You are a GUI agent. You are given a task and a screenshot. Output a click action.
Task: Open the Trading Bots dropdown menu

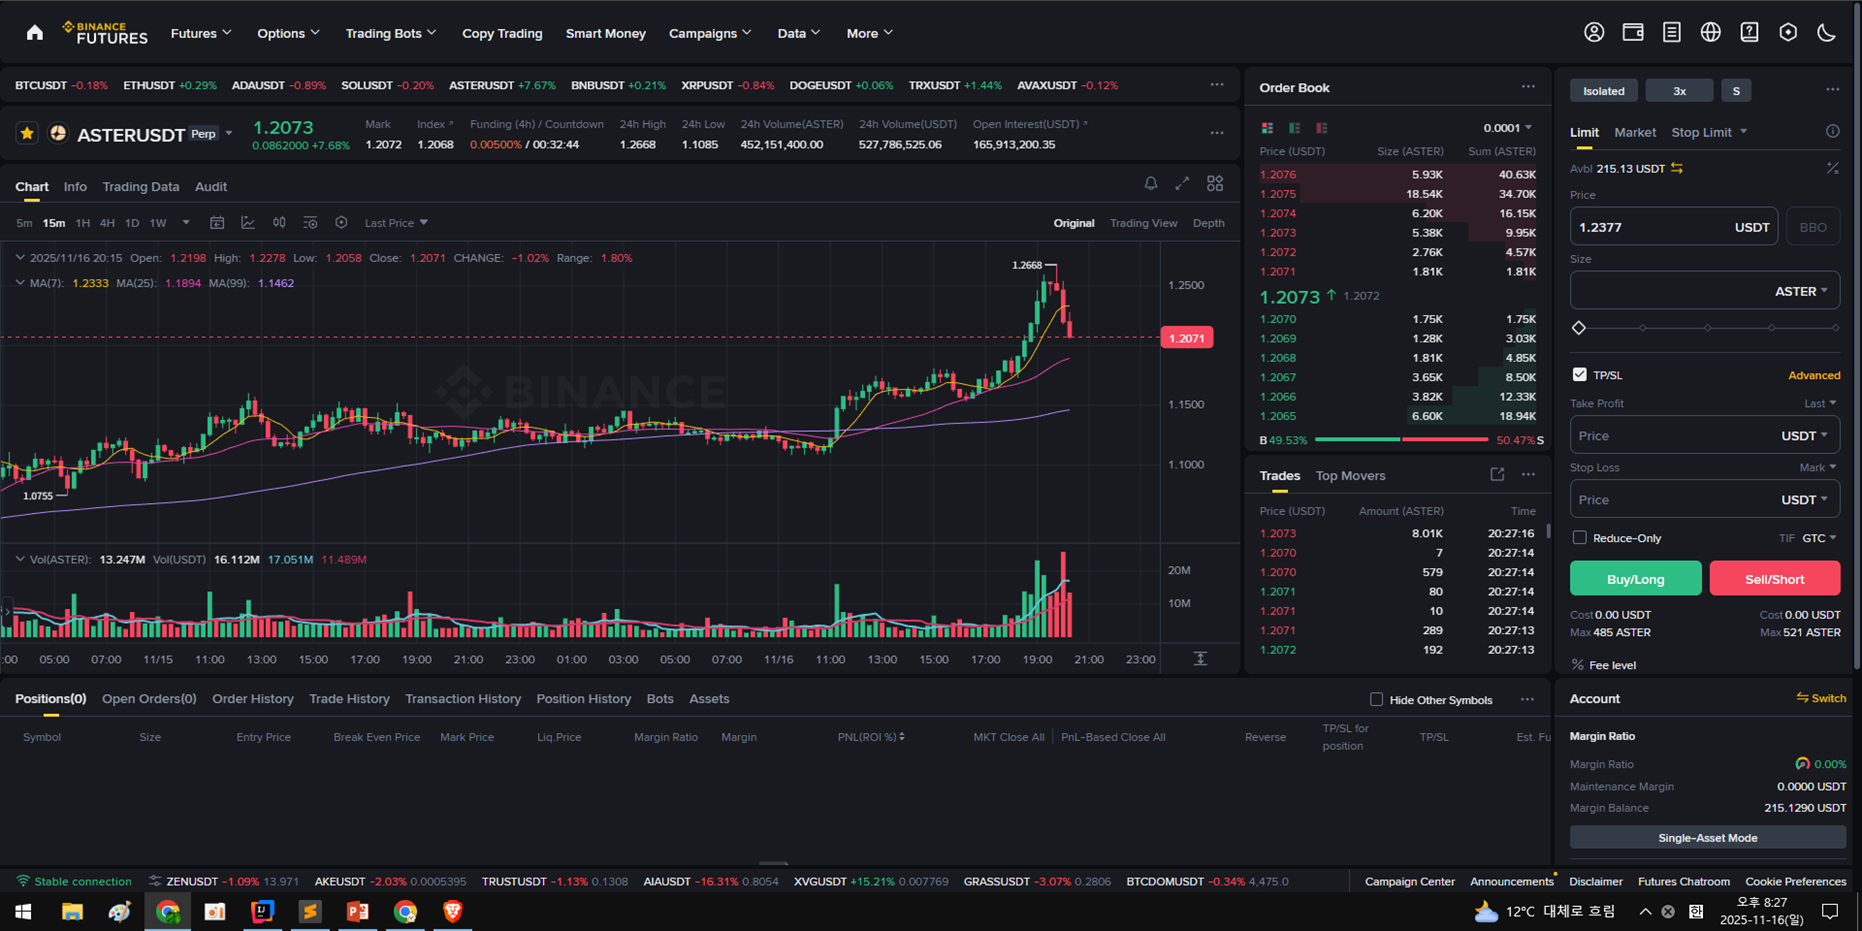click(391, 33)
